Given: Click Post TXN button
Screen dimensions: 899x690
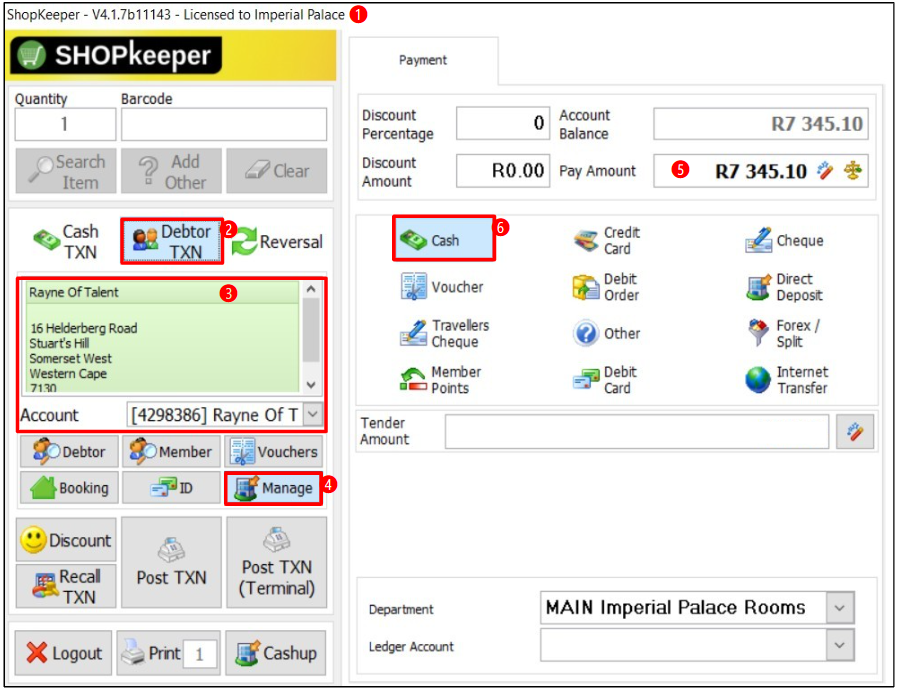Looking at the screenshot, I should pos(171,563).
